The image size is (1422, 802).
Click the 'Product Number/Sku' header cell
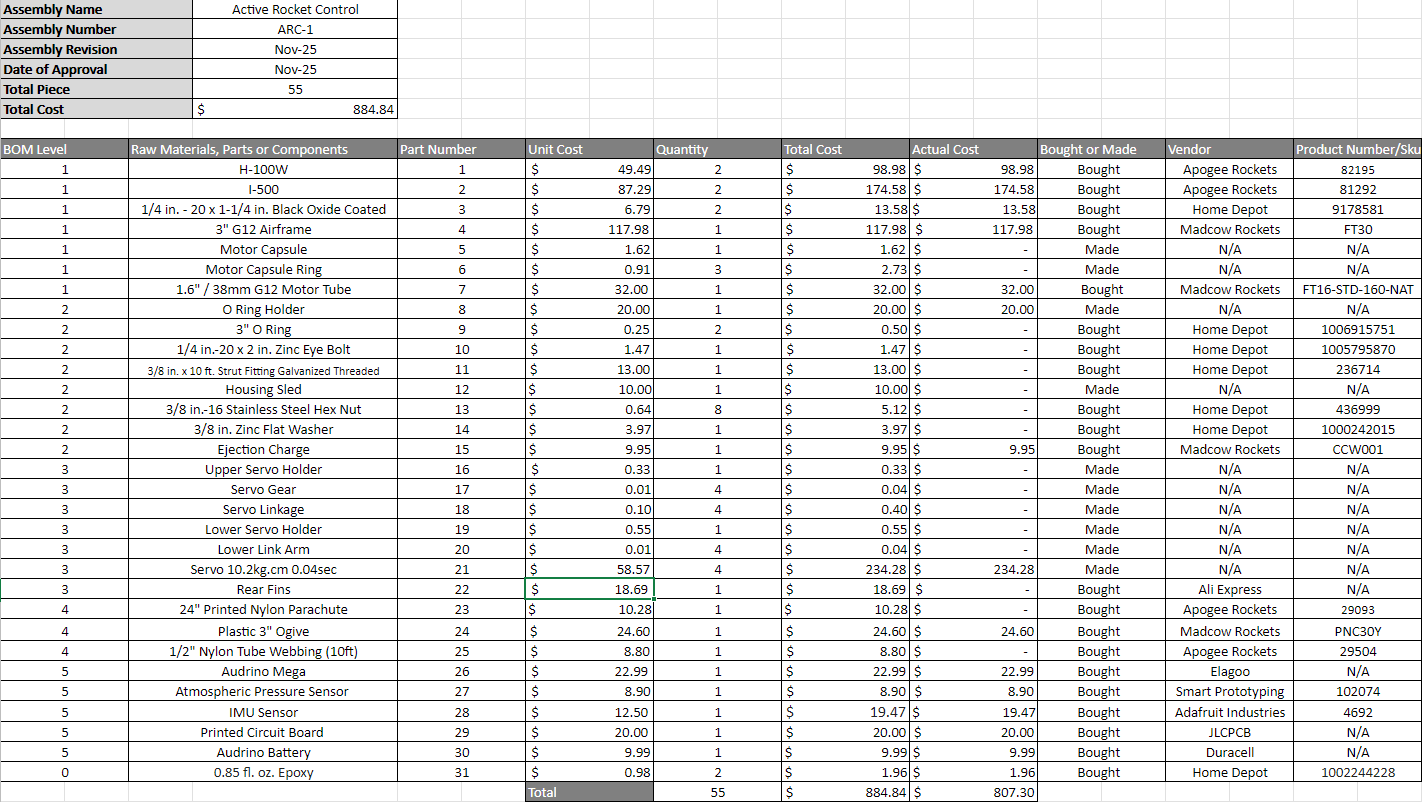point(1357,149)
